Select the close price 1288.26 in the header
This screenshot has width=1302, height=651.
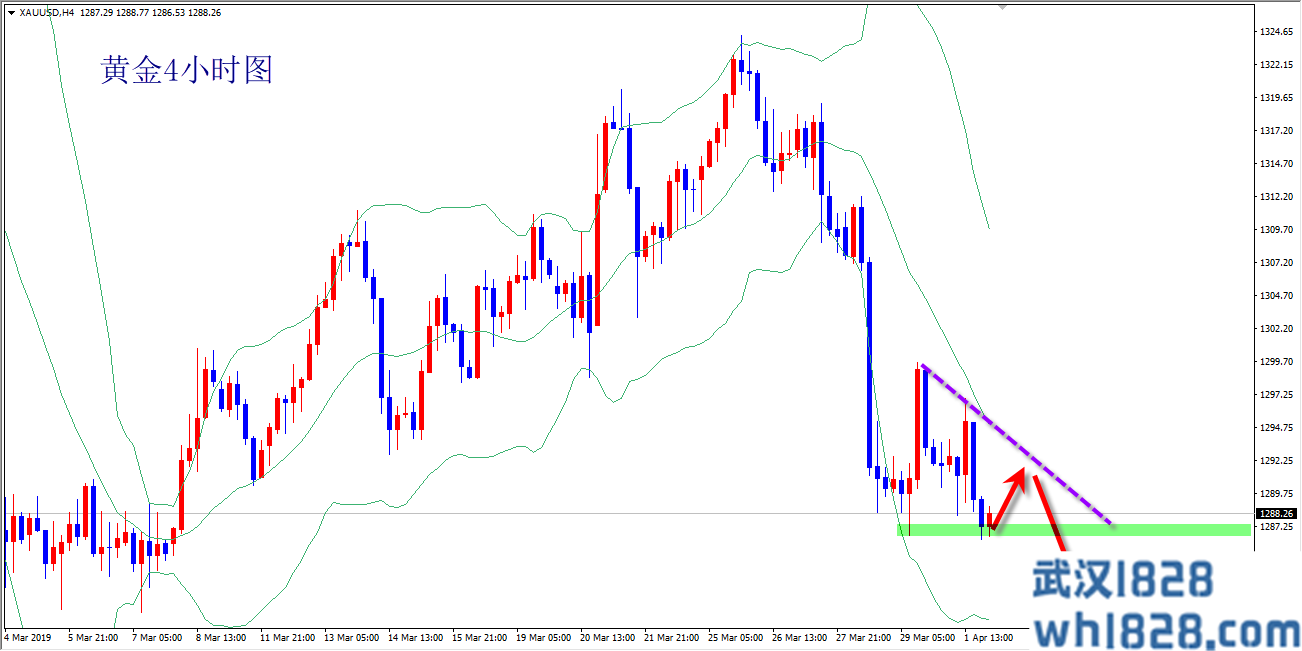tap(207, 12)
